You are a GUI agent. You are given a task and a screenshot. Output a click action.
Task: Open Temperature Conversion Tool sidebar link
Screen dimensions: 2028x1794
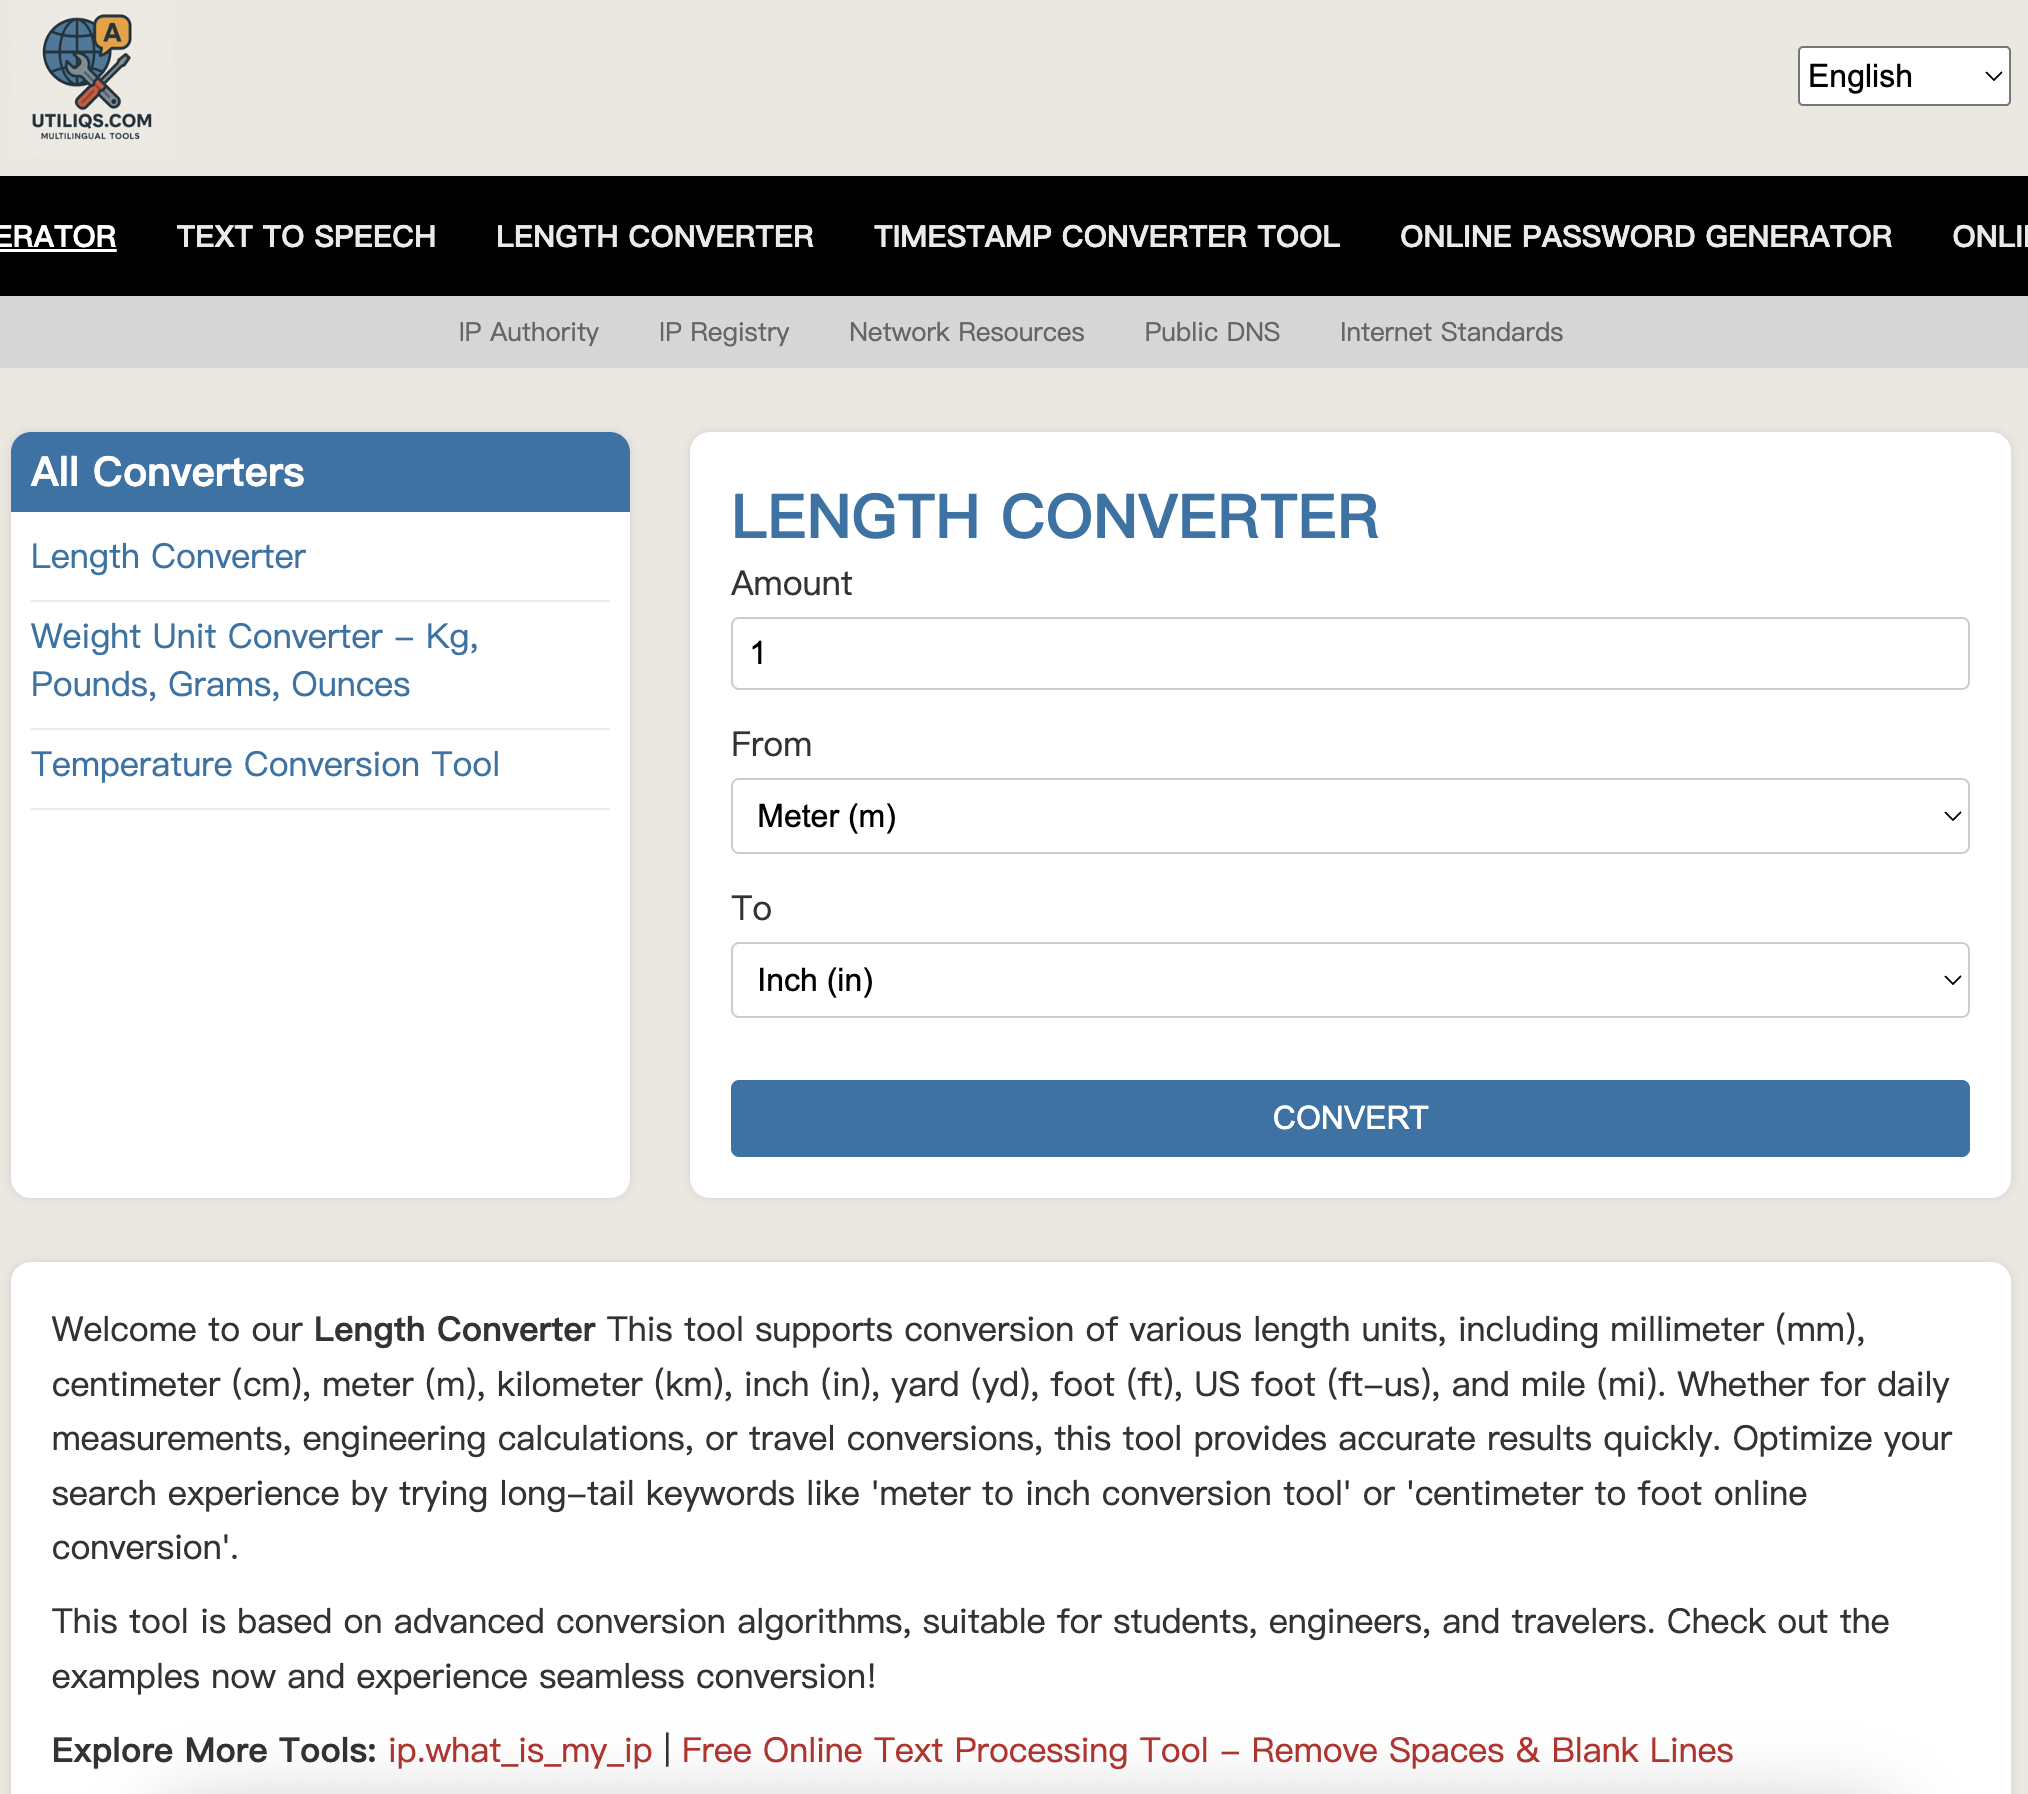pyautogui.click(x=265, y=764)
